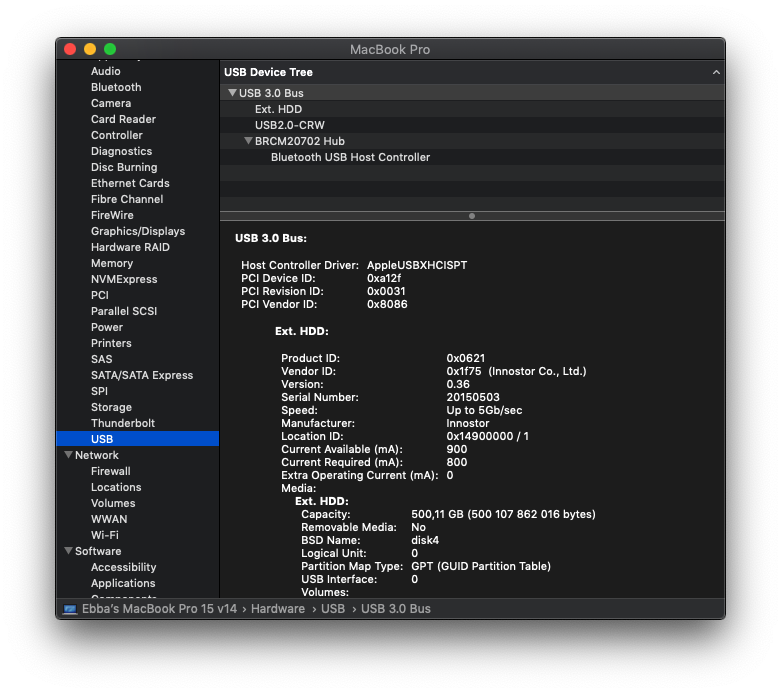Select USB2.0-CRW in the device tree
Image resolution: width=781 pixels, height=693 pixels.
point(472,125)
